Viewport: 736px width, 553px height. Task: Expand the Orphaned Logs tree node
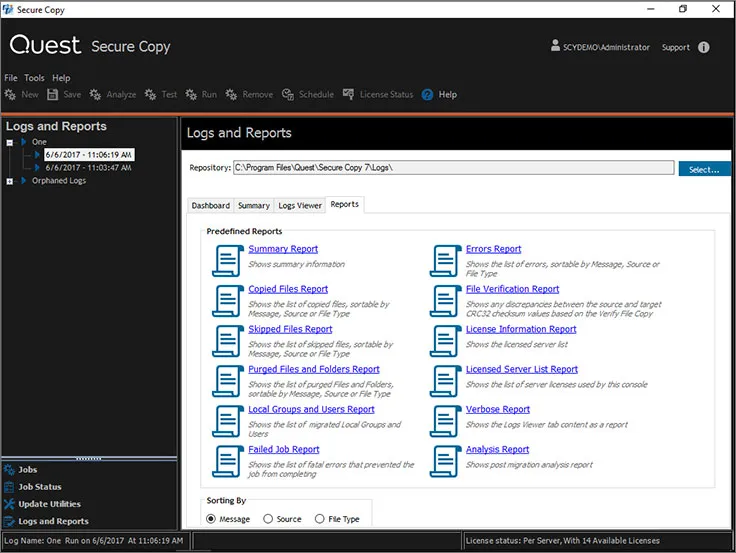point(10,181)
